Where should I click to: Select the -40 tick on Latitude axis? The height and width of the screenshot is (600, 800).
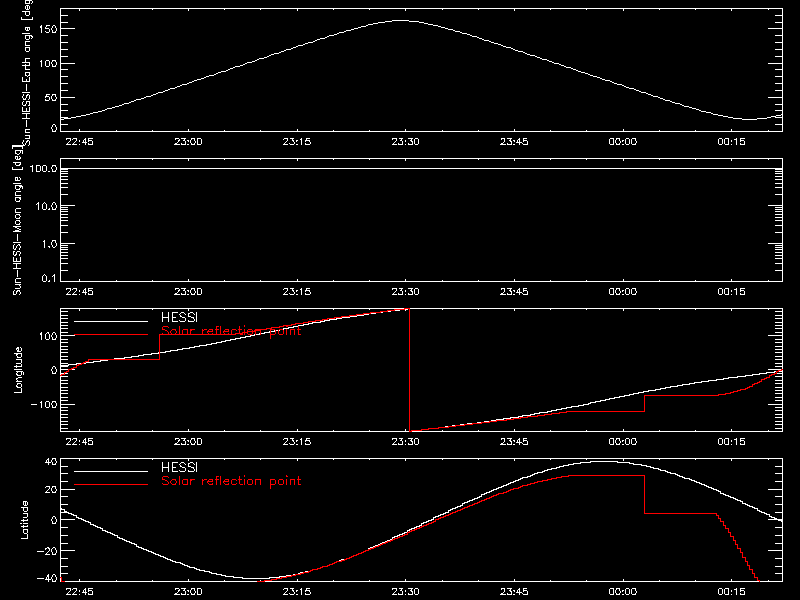[47, 579]
